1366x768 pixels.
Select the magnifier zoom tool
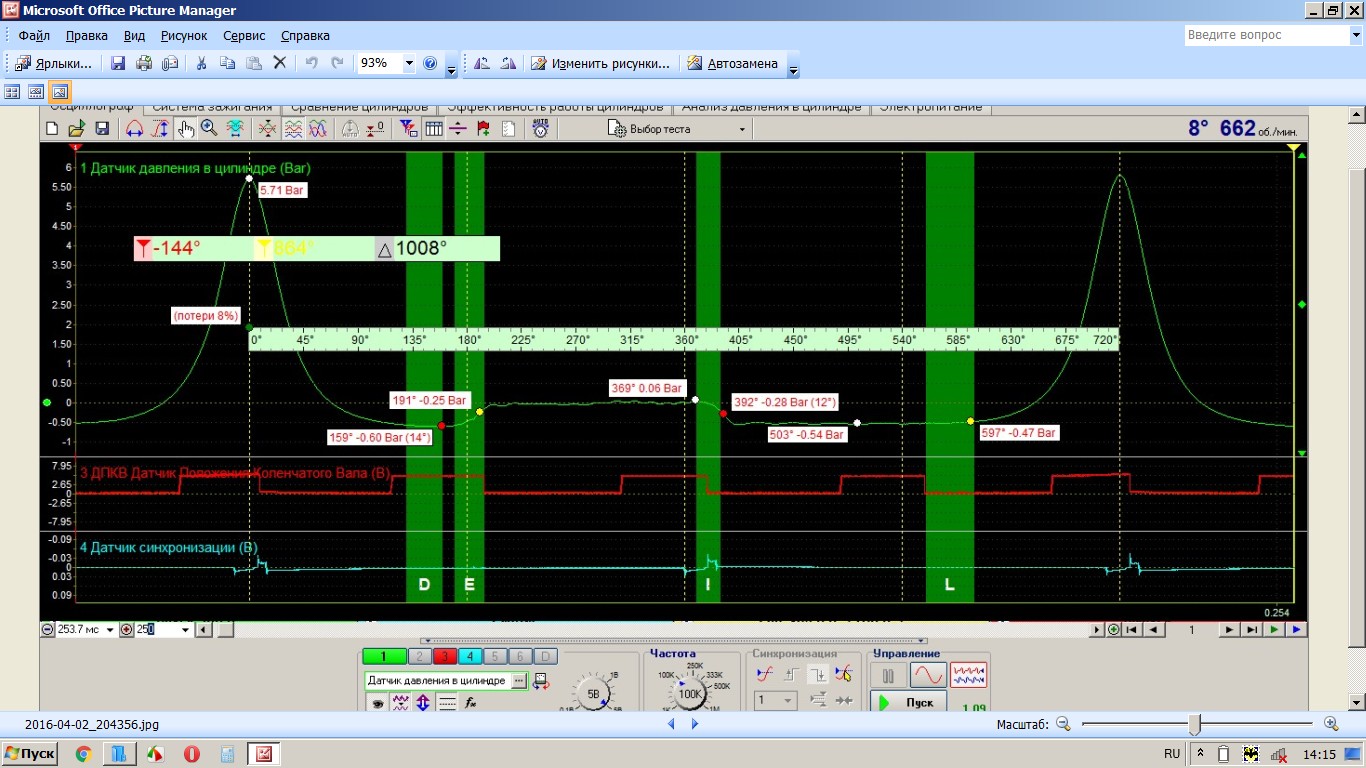pyautogui.click(x=209, y=129)
